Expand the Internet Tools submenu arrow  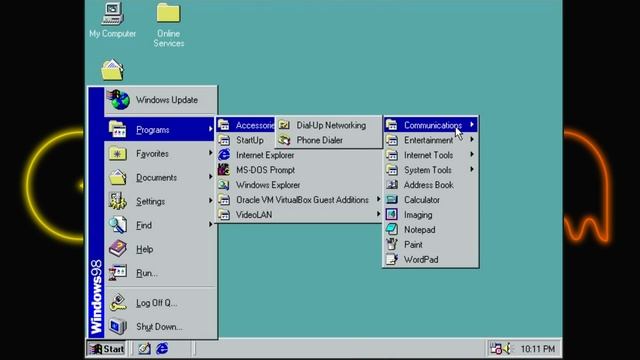472,154
